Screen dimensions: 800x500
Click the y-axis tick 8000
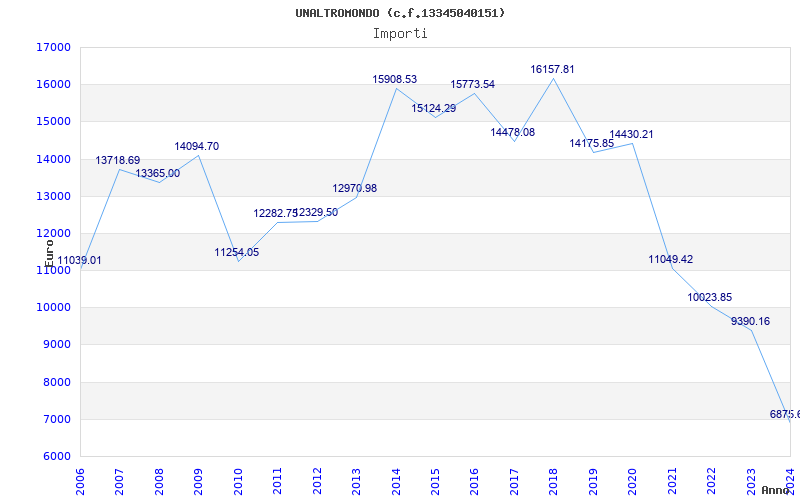click(x=56, y=382)
